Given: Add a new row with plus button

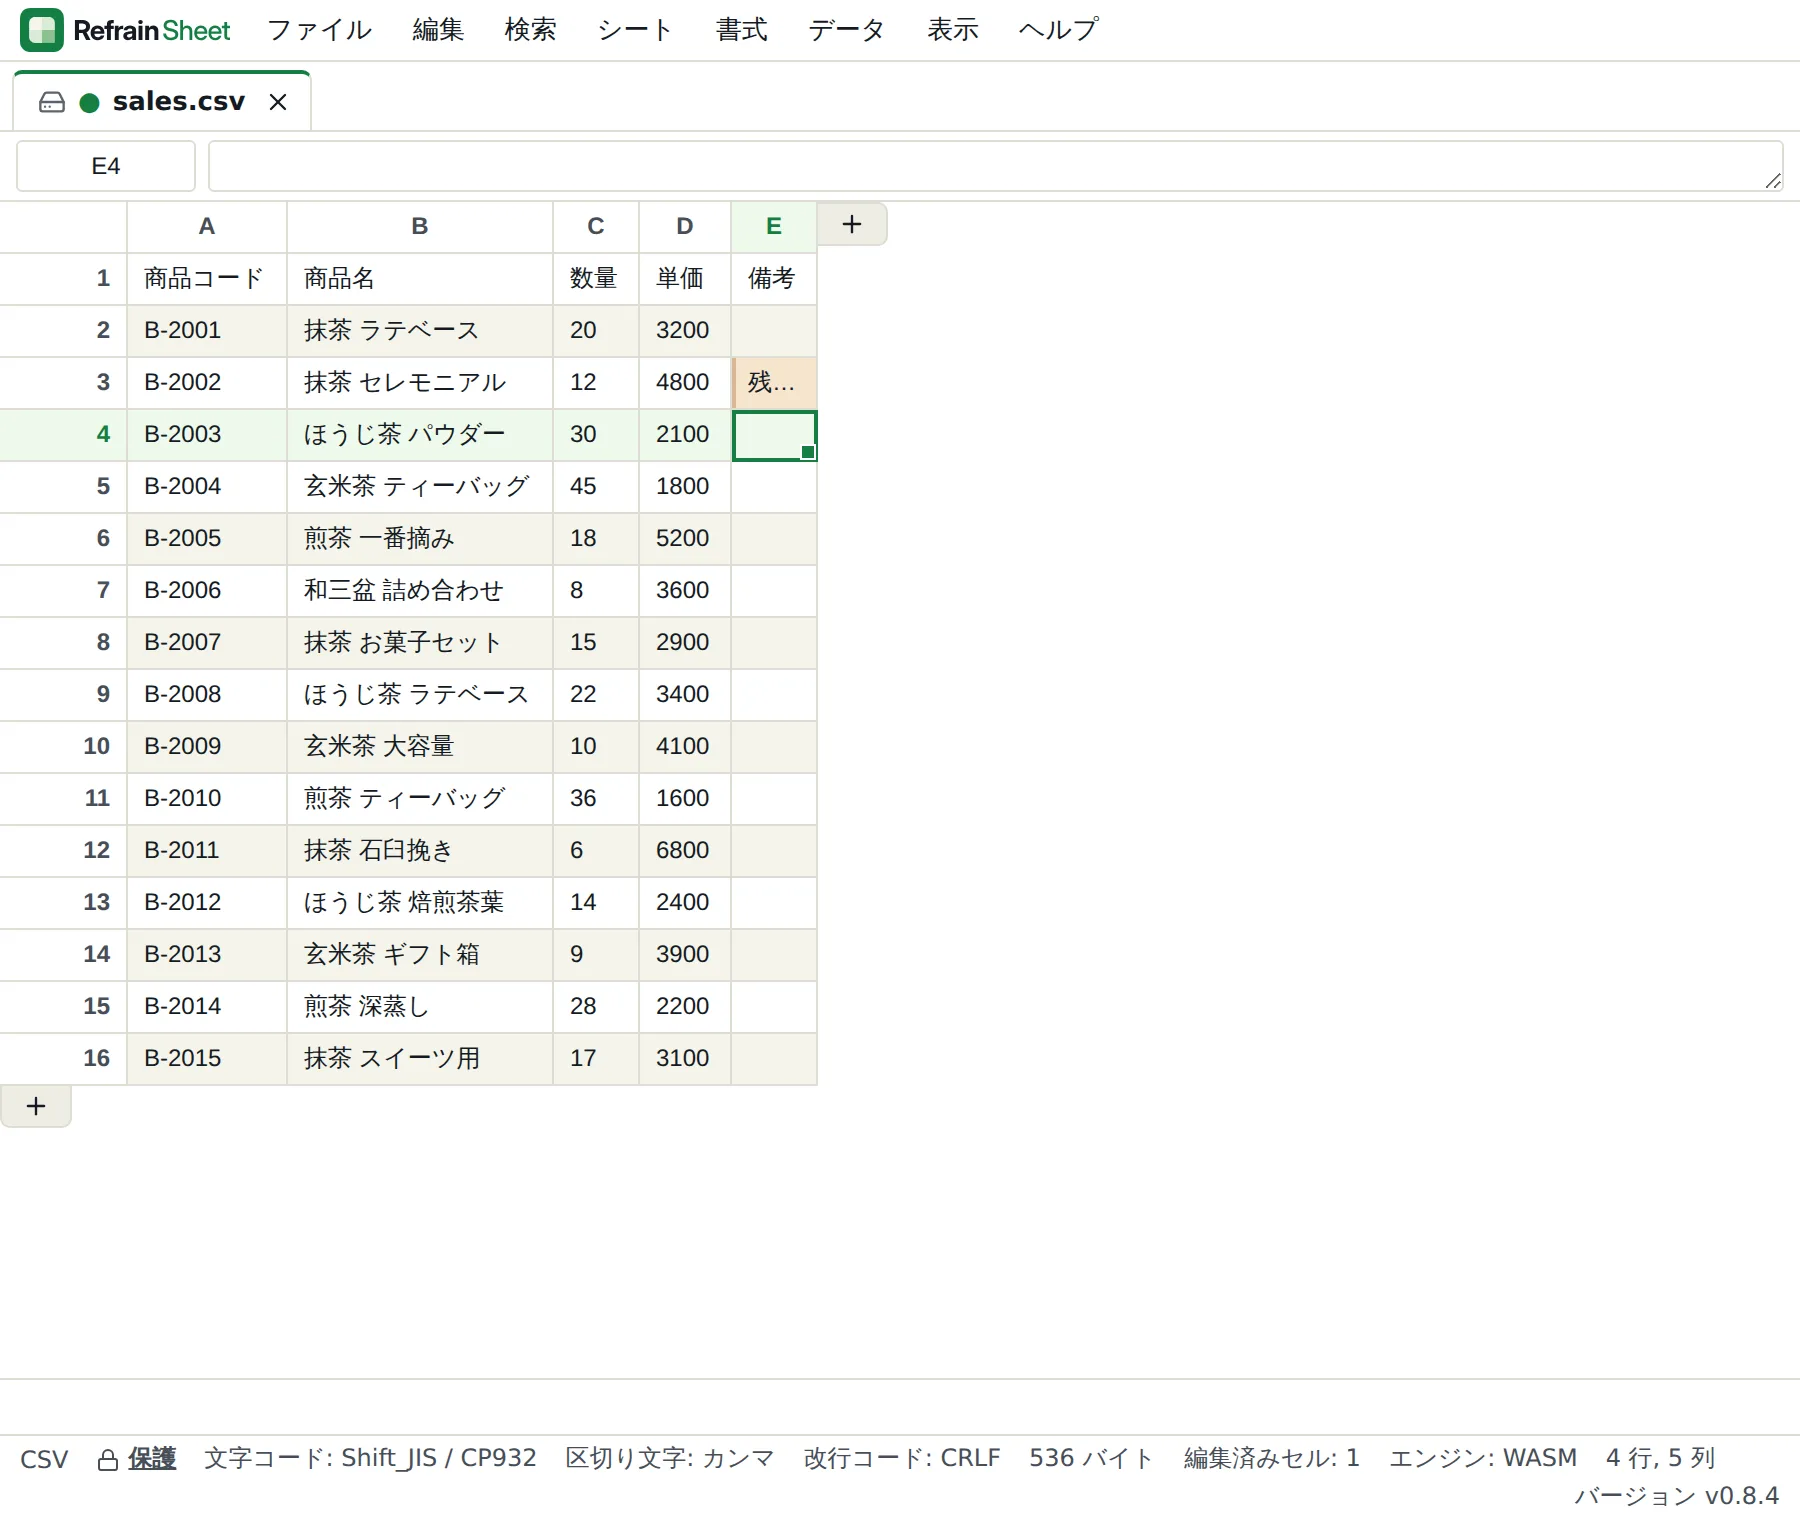Looking at the screenshot, I should tap(36, 1106).
